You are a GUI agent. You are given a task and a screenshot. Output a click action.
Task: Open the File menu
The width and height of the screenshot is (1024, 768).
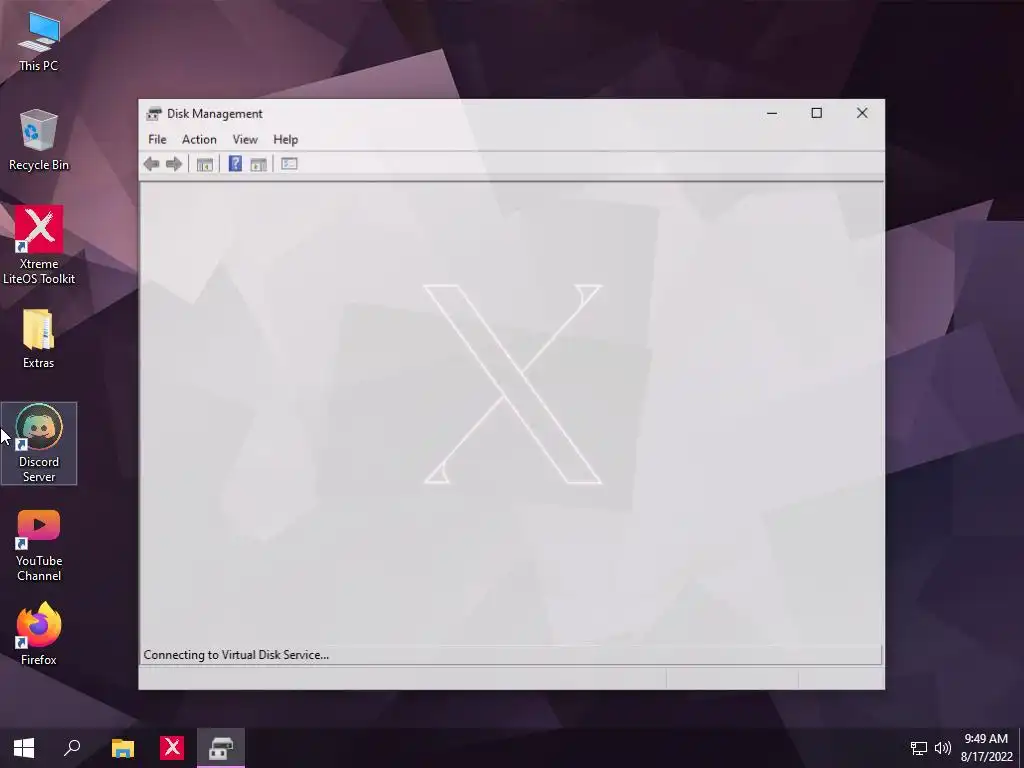click(157, 139)
